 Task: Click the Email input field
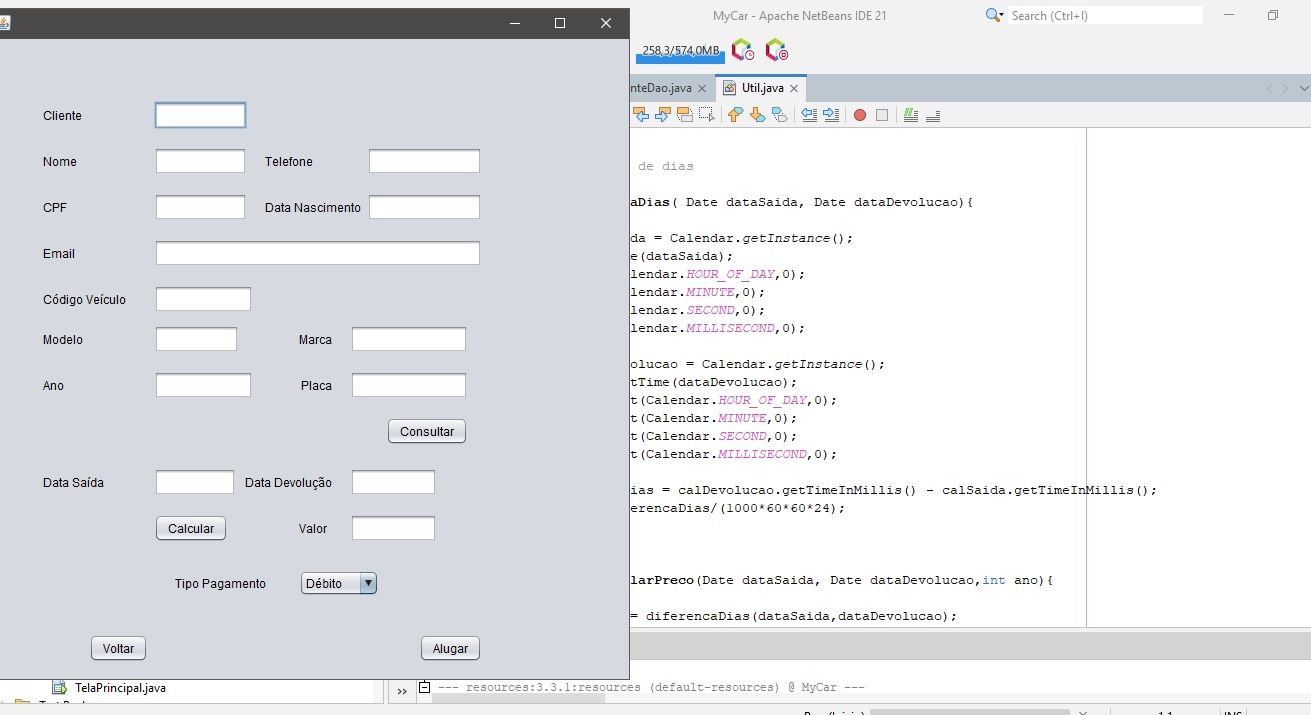coord(318,253)
